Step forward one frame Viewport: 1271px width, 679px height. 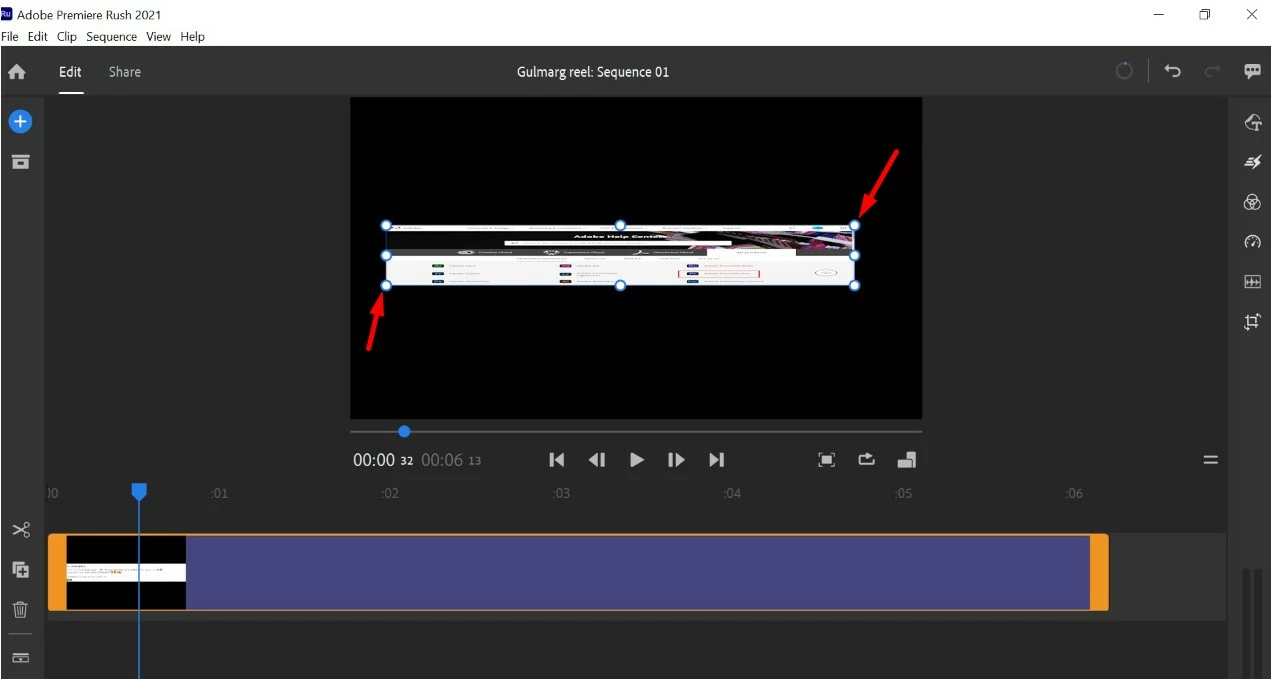(x=676, y=460)
